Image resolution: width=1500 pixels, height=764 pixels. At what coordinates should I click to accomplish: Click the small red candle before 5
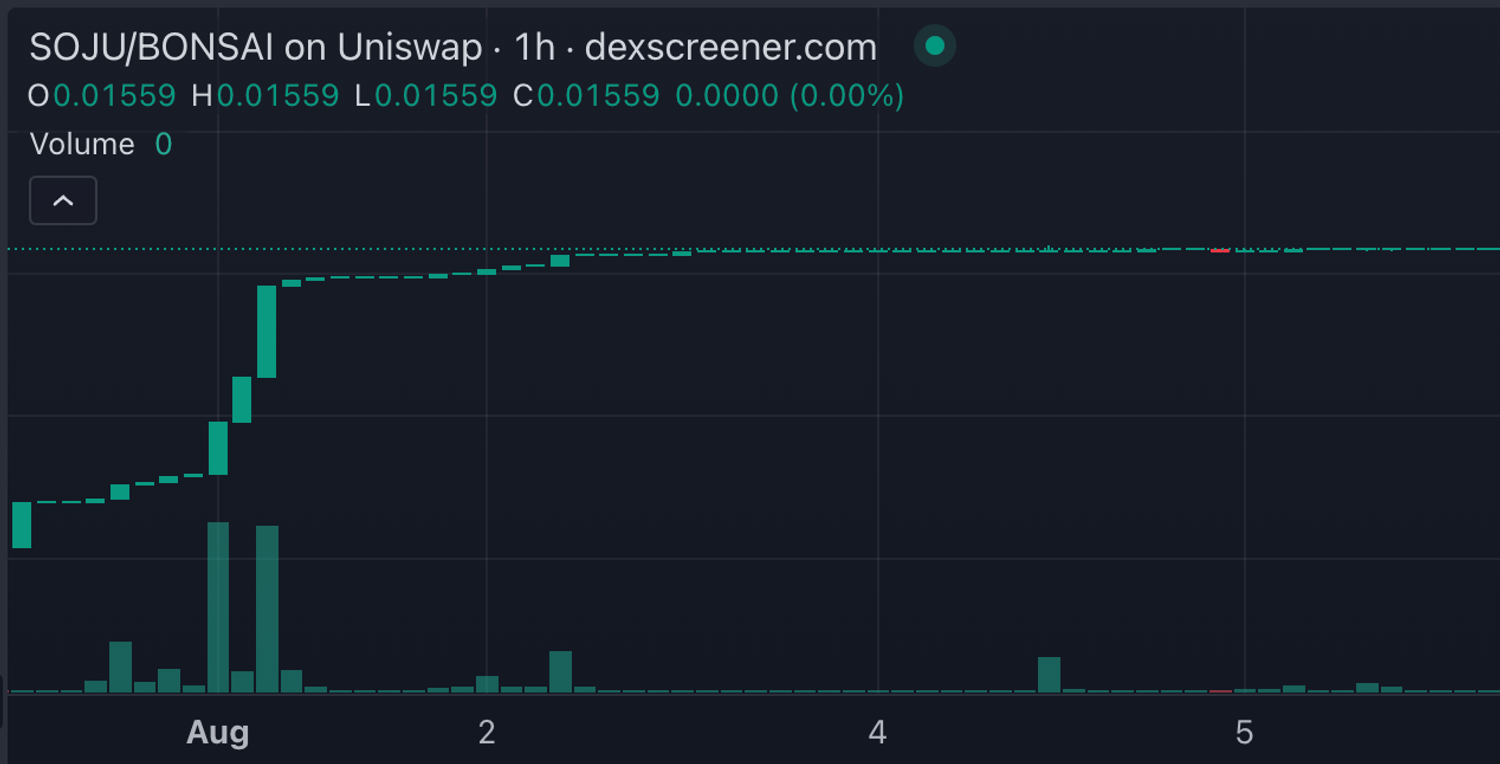coord(1220,250)
